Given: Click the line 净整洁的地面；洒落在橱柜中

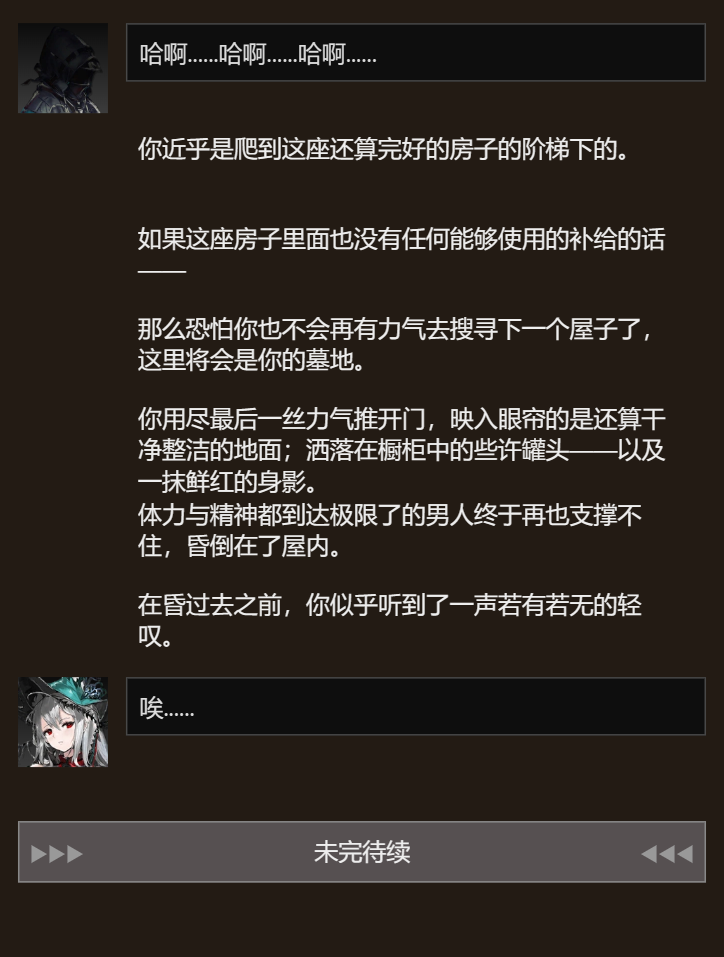Looking at the screenshot, I should pyautogui.click(x=401, y=450).
